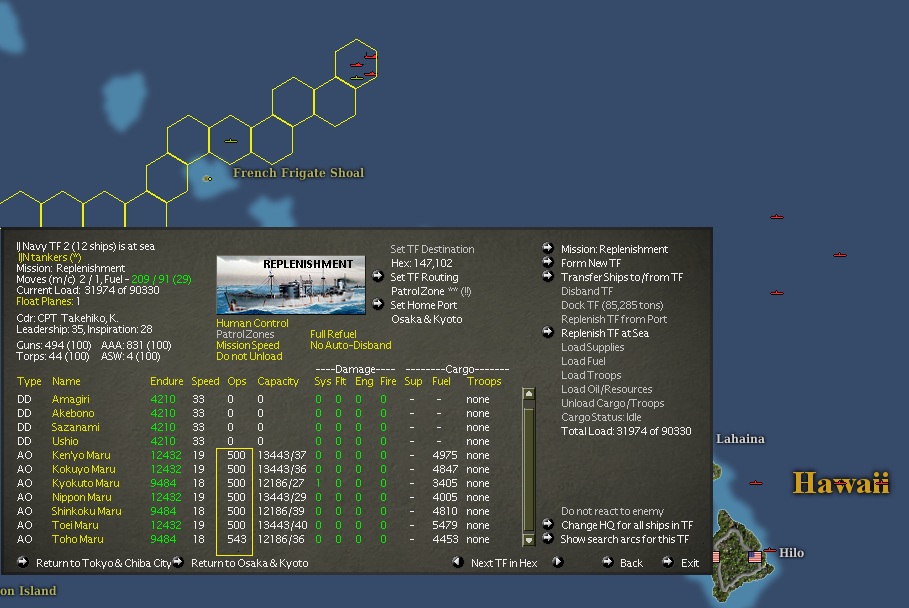Click arrow icon before Return to Osaka & Kyoto
Viewport: 909px width, 608px height.
(x=178, y=562)
